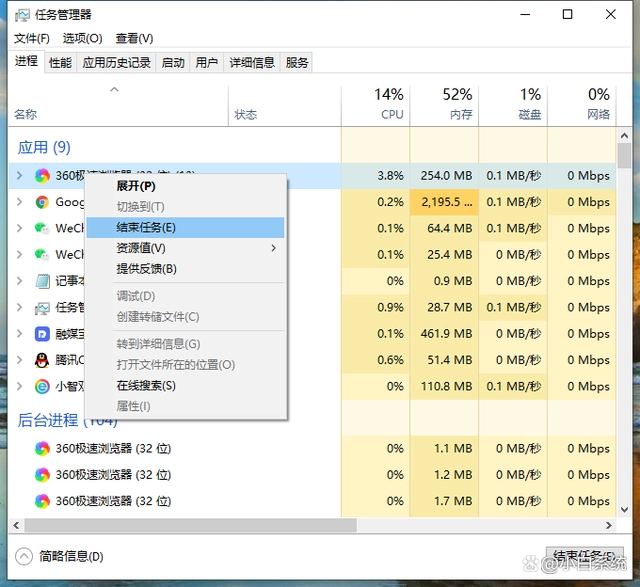Choose 展开(P) in the context menu
Screen dimensions: 640x587
point(185,186)
